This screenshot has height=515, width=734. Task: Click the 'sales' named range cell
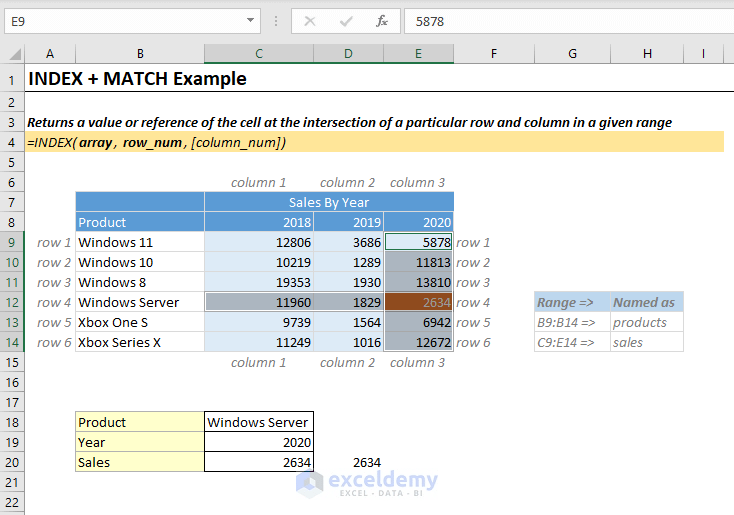(647, 343)
